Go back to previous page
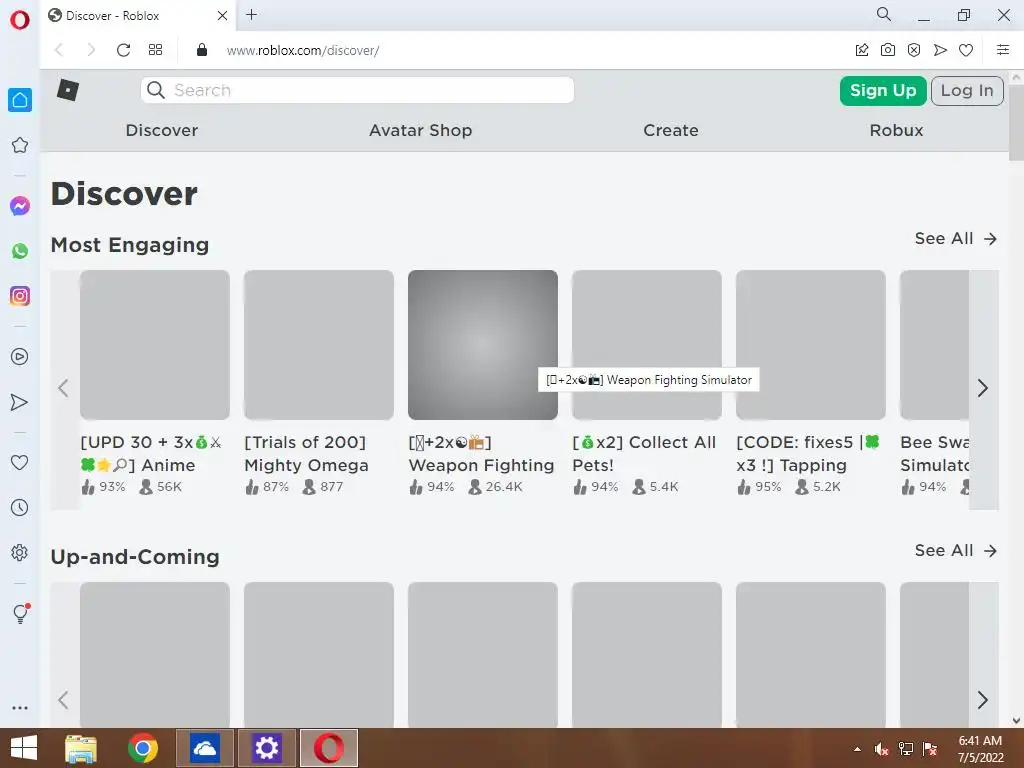This screenshot has height=768, width=1024. click(59, 50)
